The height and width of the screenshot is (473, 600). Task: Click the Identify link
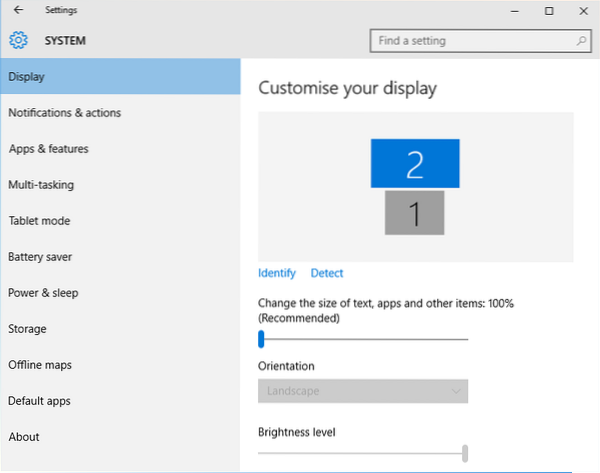tap(277, 273)
